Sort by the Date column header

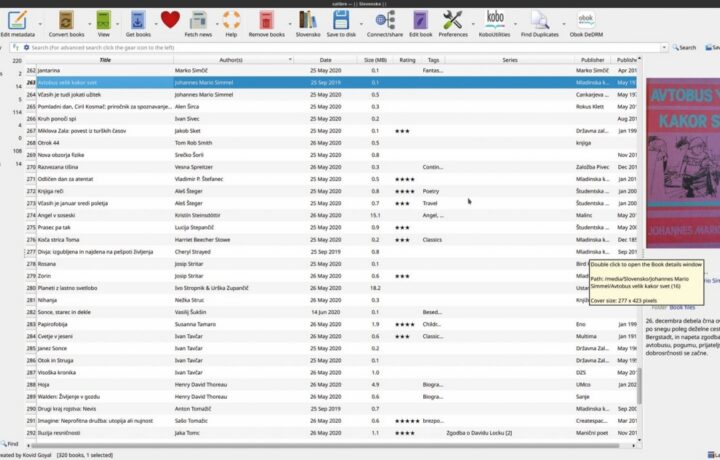325,60
